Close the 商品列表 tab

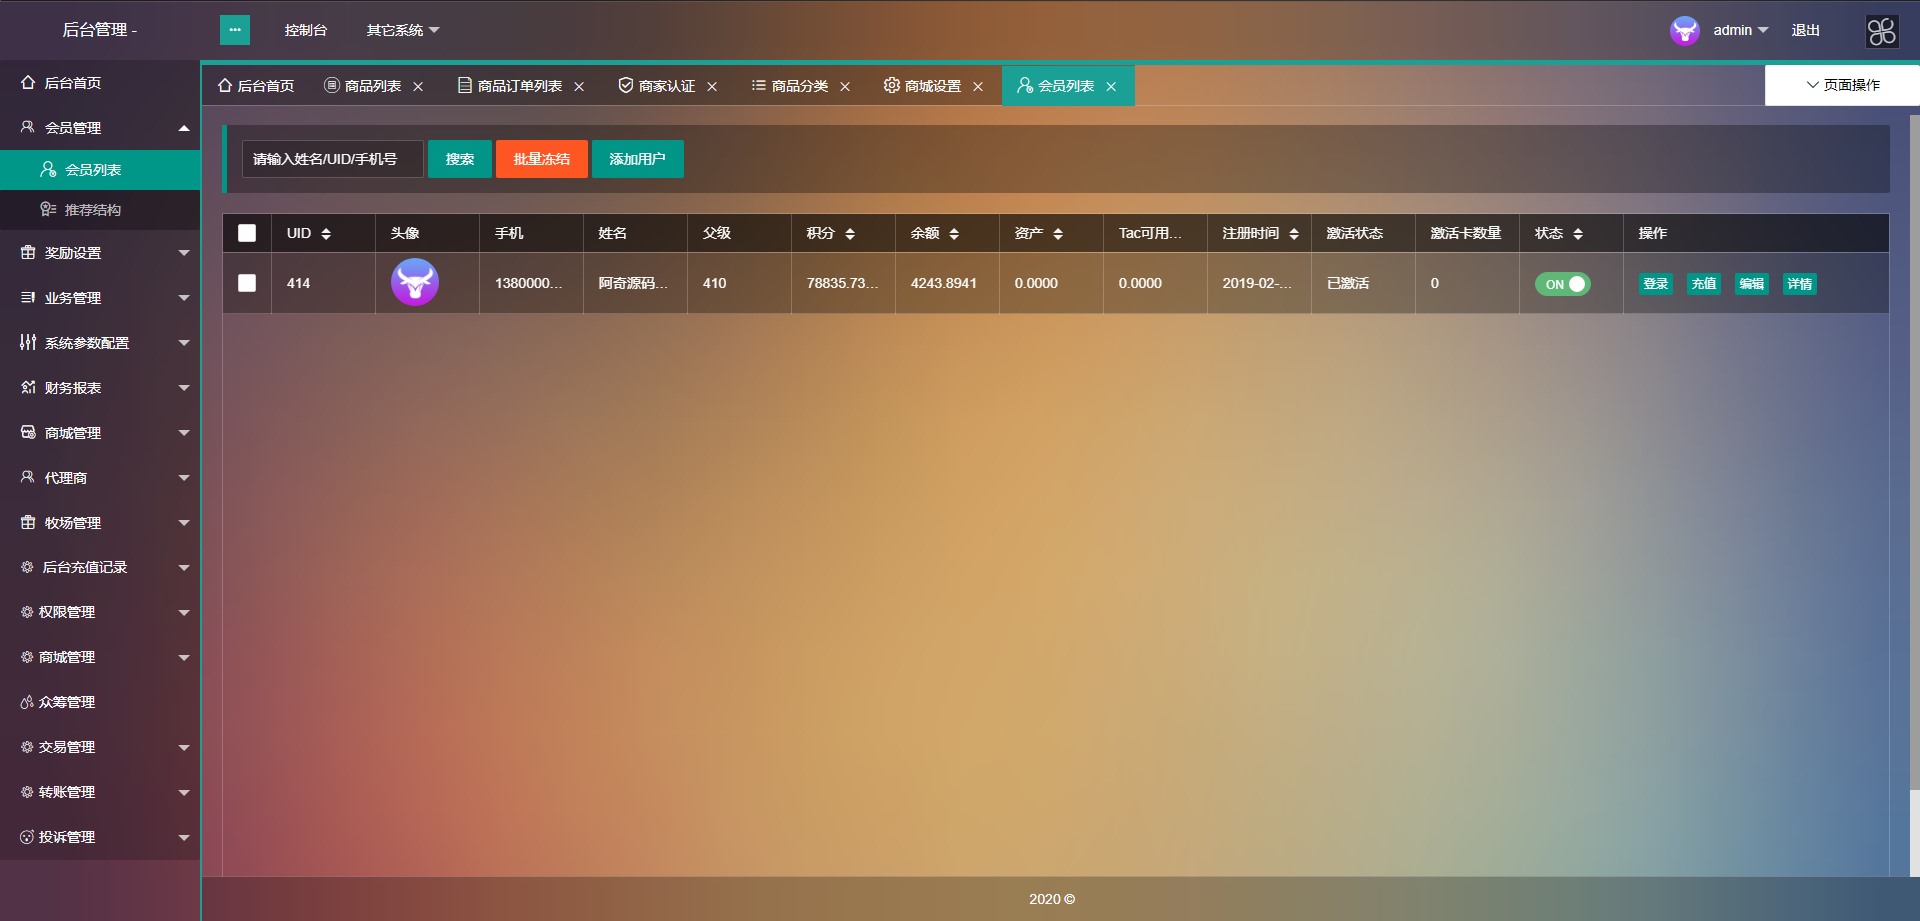click(x=418, y=87)
